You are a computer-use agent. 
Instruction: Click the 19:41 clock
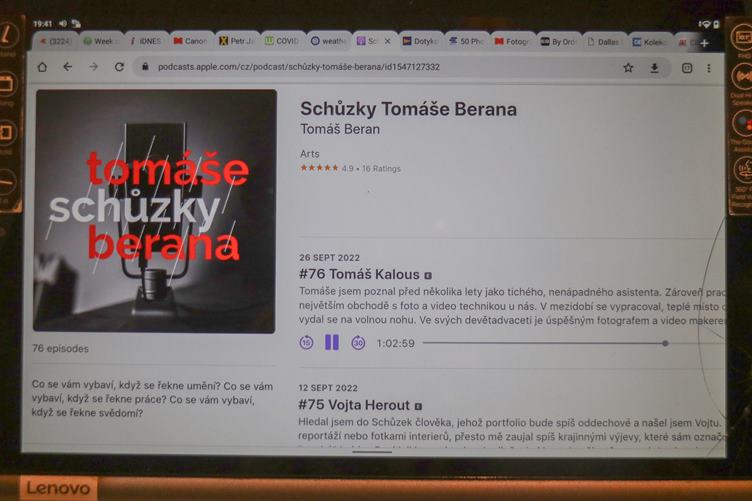[x=43, y=23]
